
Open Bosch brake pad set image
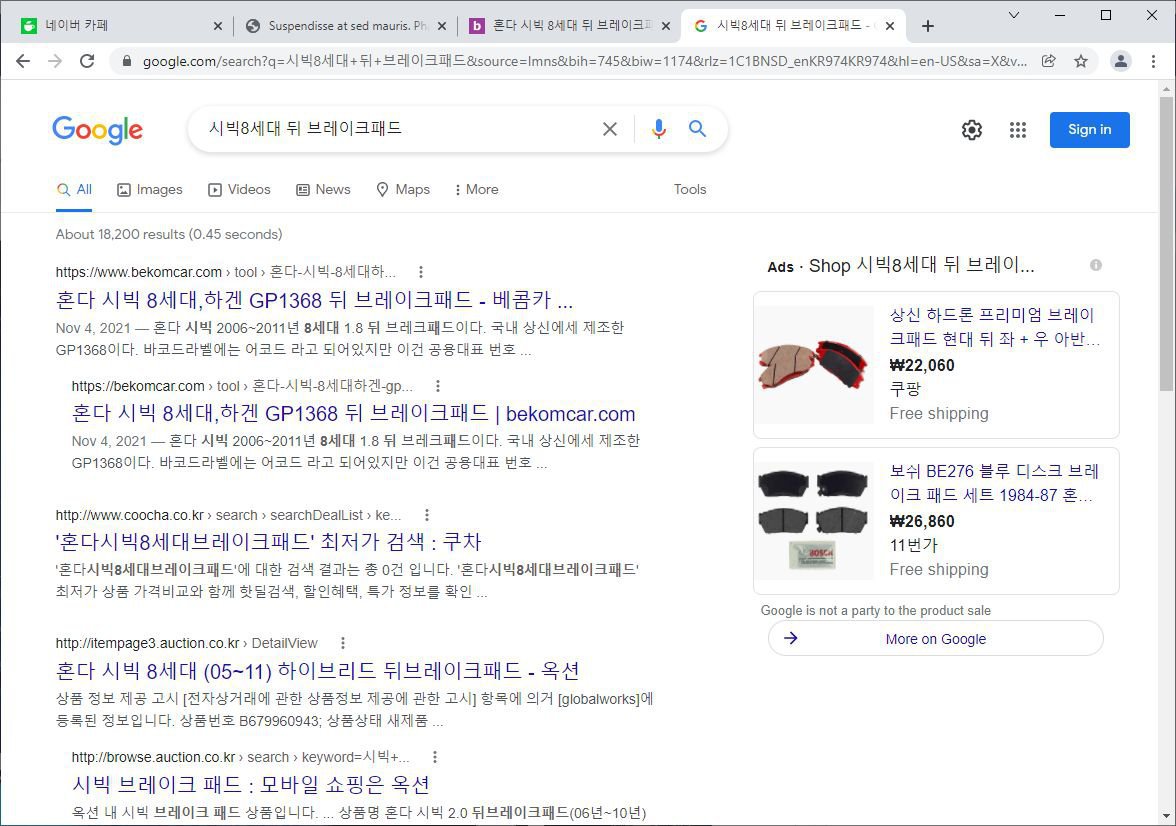(814, 521)
